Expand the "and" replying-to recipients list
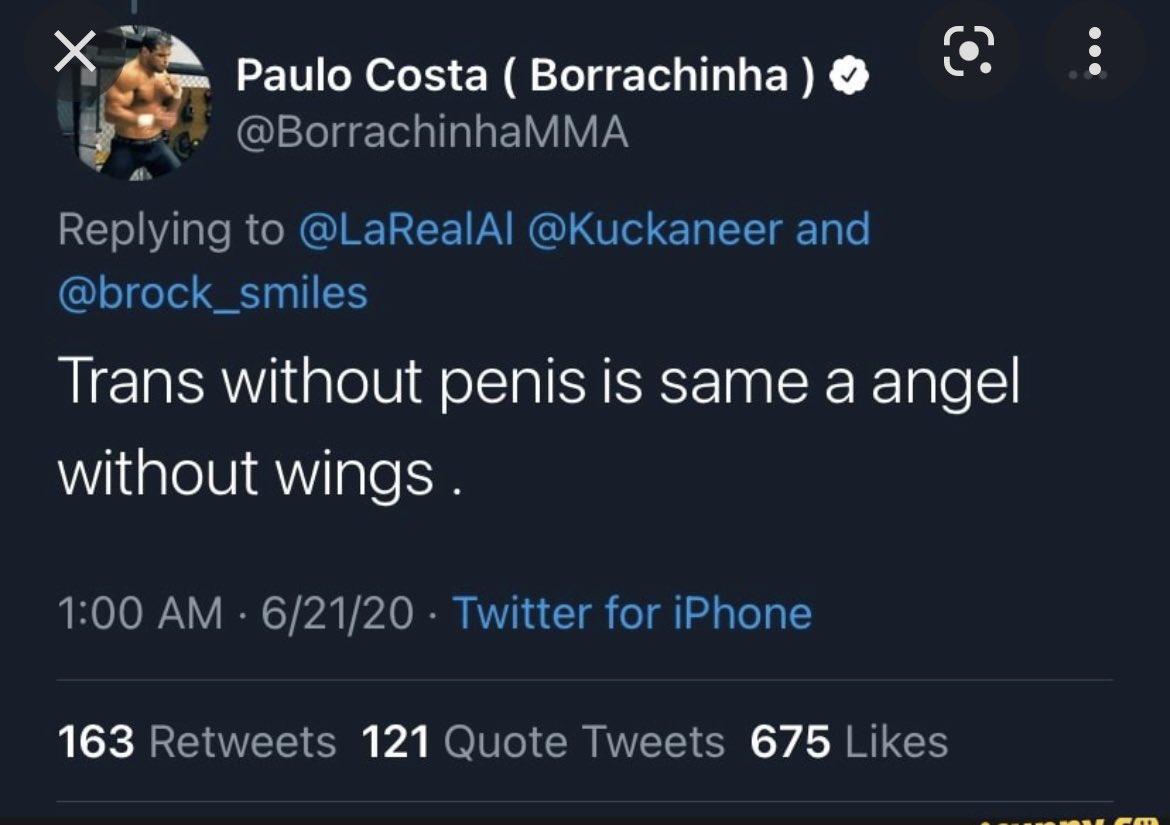Viewport: 1170px width, 825px height. tap(833, 229)
